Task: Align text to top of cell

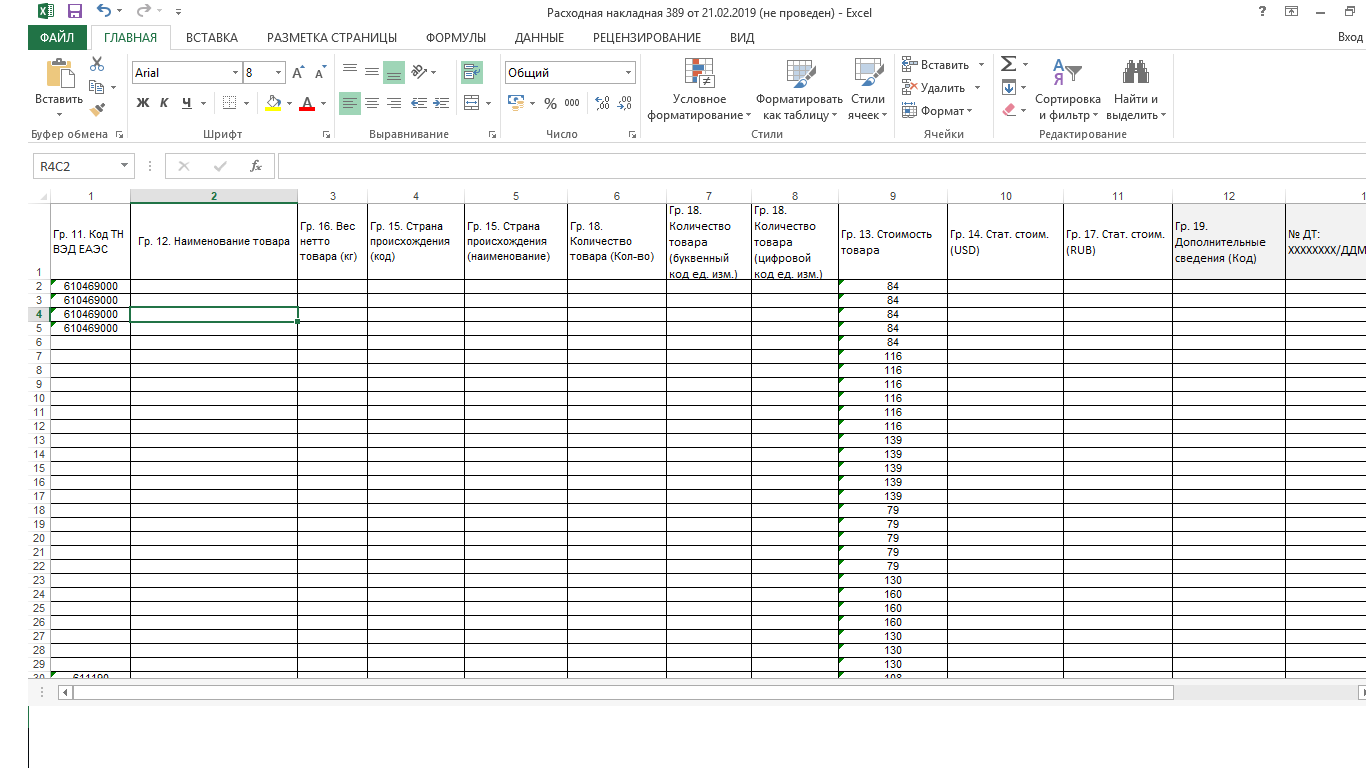Action: (x=349, y=72)
